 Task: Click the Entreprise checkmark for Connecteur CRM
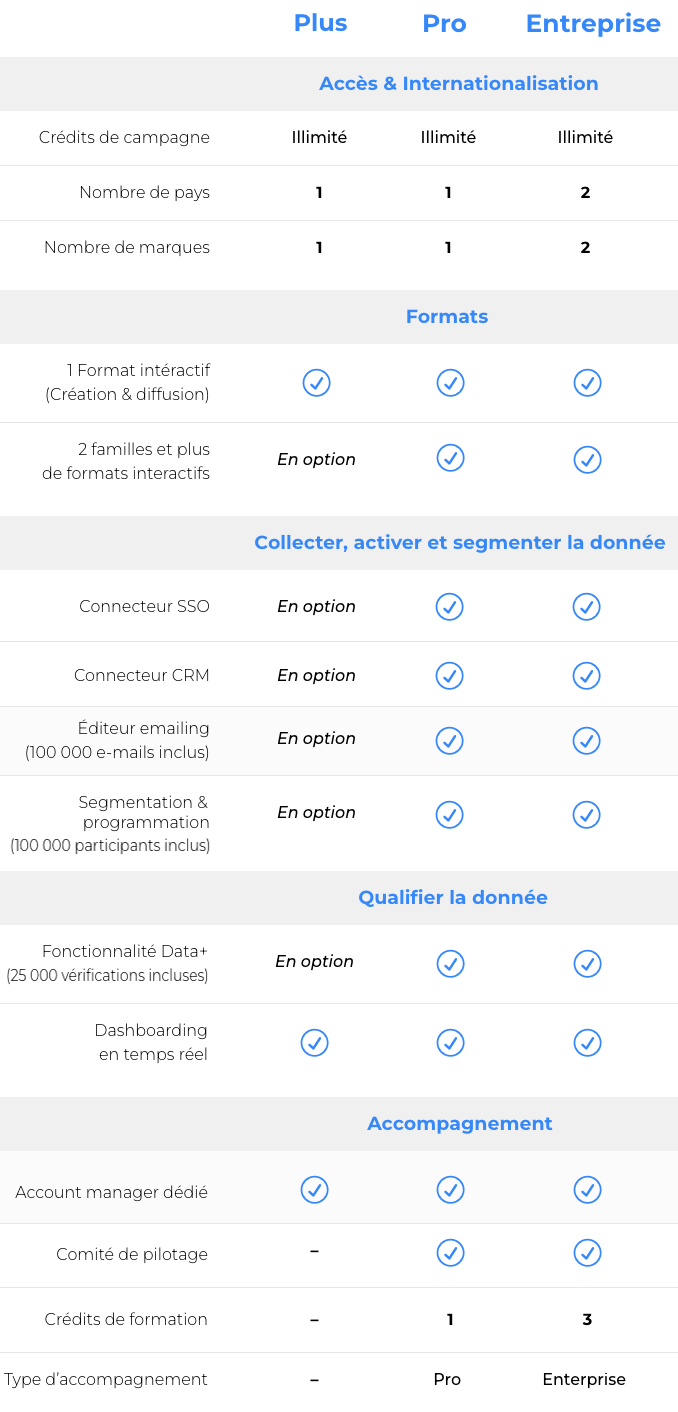click(x=586, y=676)
